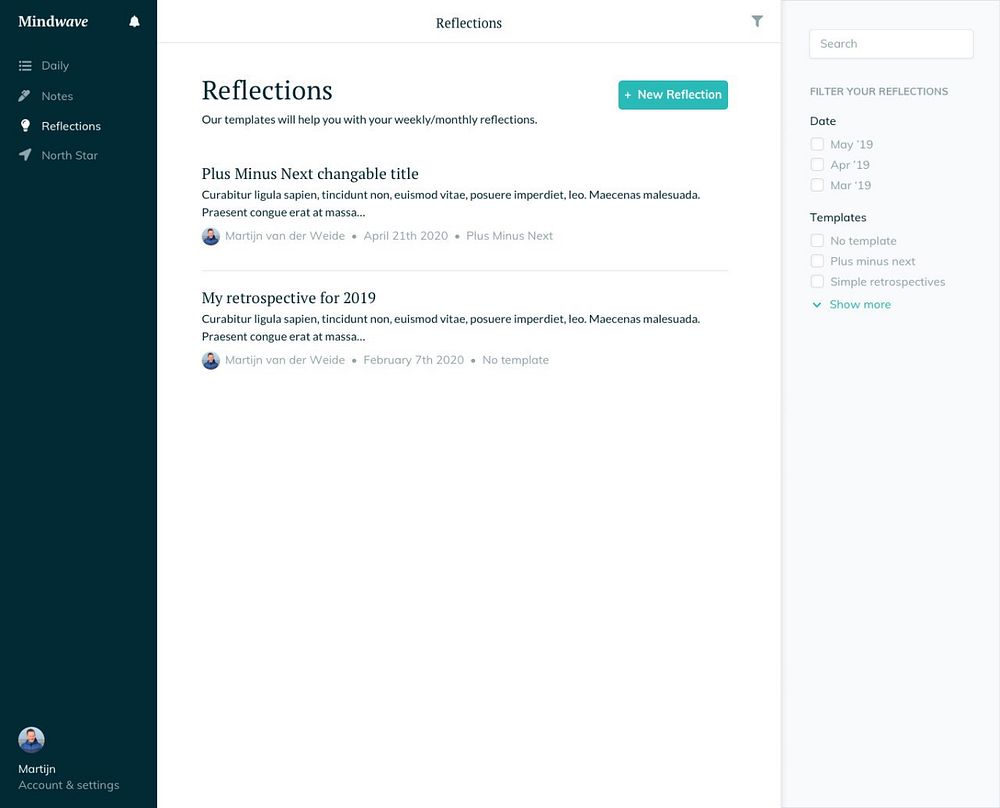Click Martijn's avatar in sidebar bottom
Screen dimensions: 1000x808
[31, 740]
